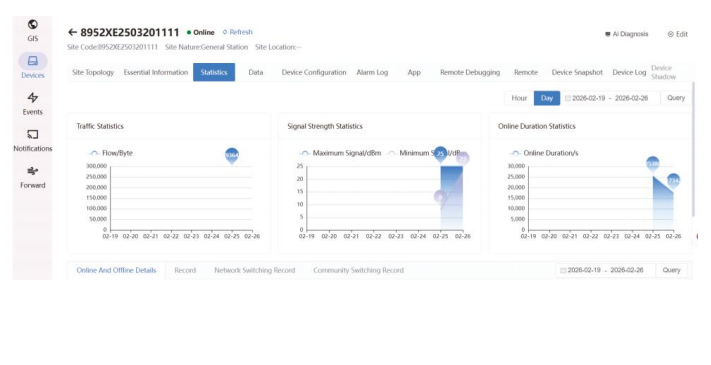The width and height of the screenshot is (711, 365).
Task: Select the Hour granularity button
Action: pos(519,98)
